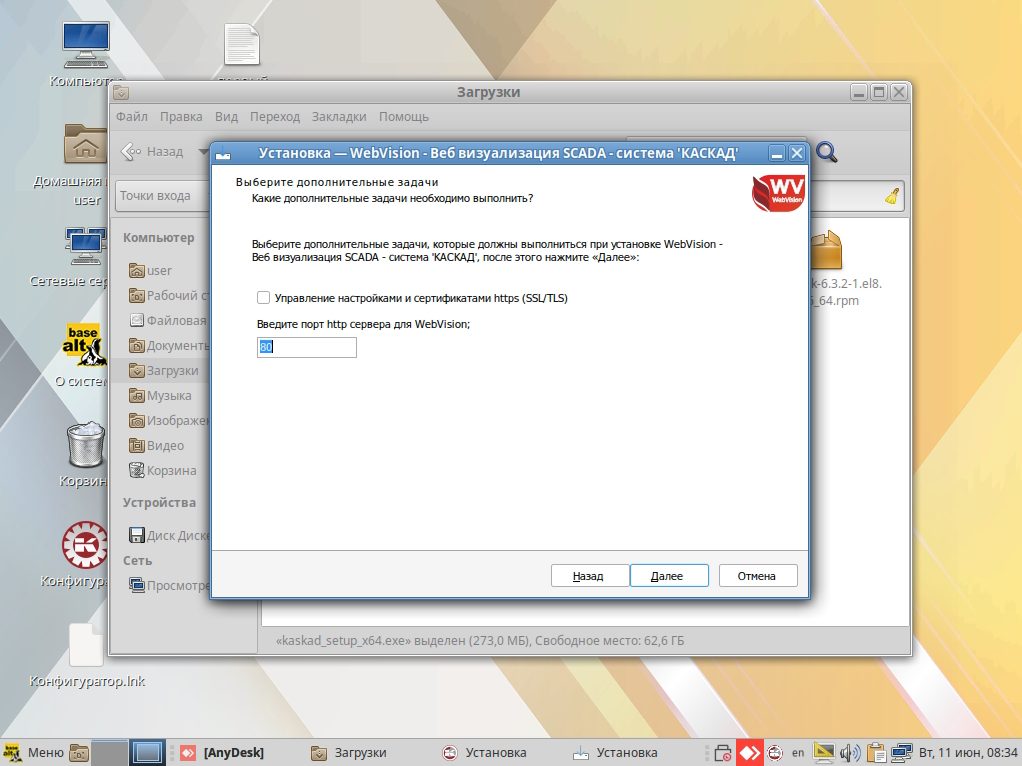The width and height of the screenshot is (1022, 766).
Task: Open the Закладки menu
Action: (338, 117)
